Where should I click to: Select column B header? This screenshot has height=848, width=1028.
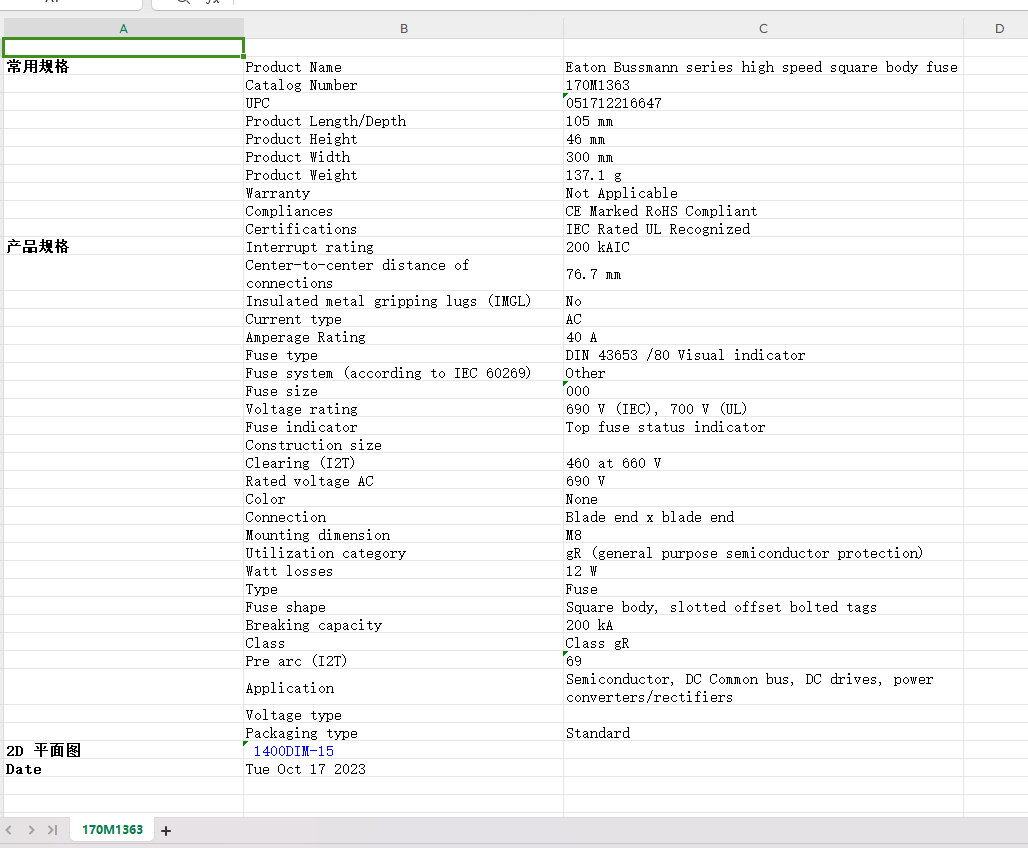(x=404, y=28)
